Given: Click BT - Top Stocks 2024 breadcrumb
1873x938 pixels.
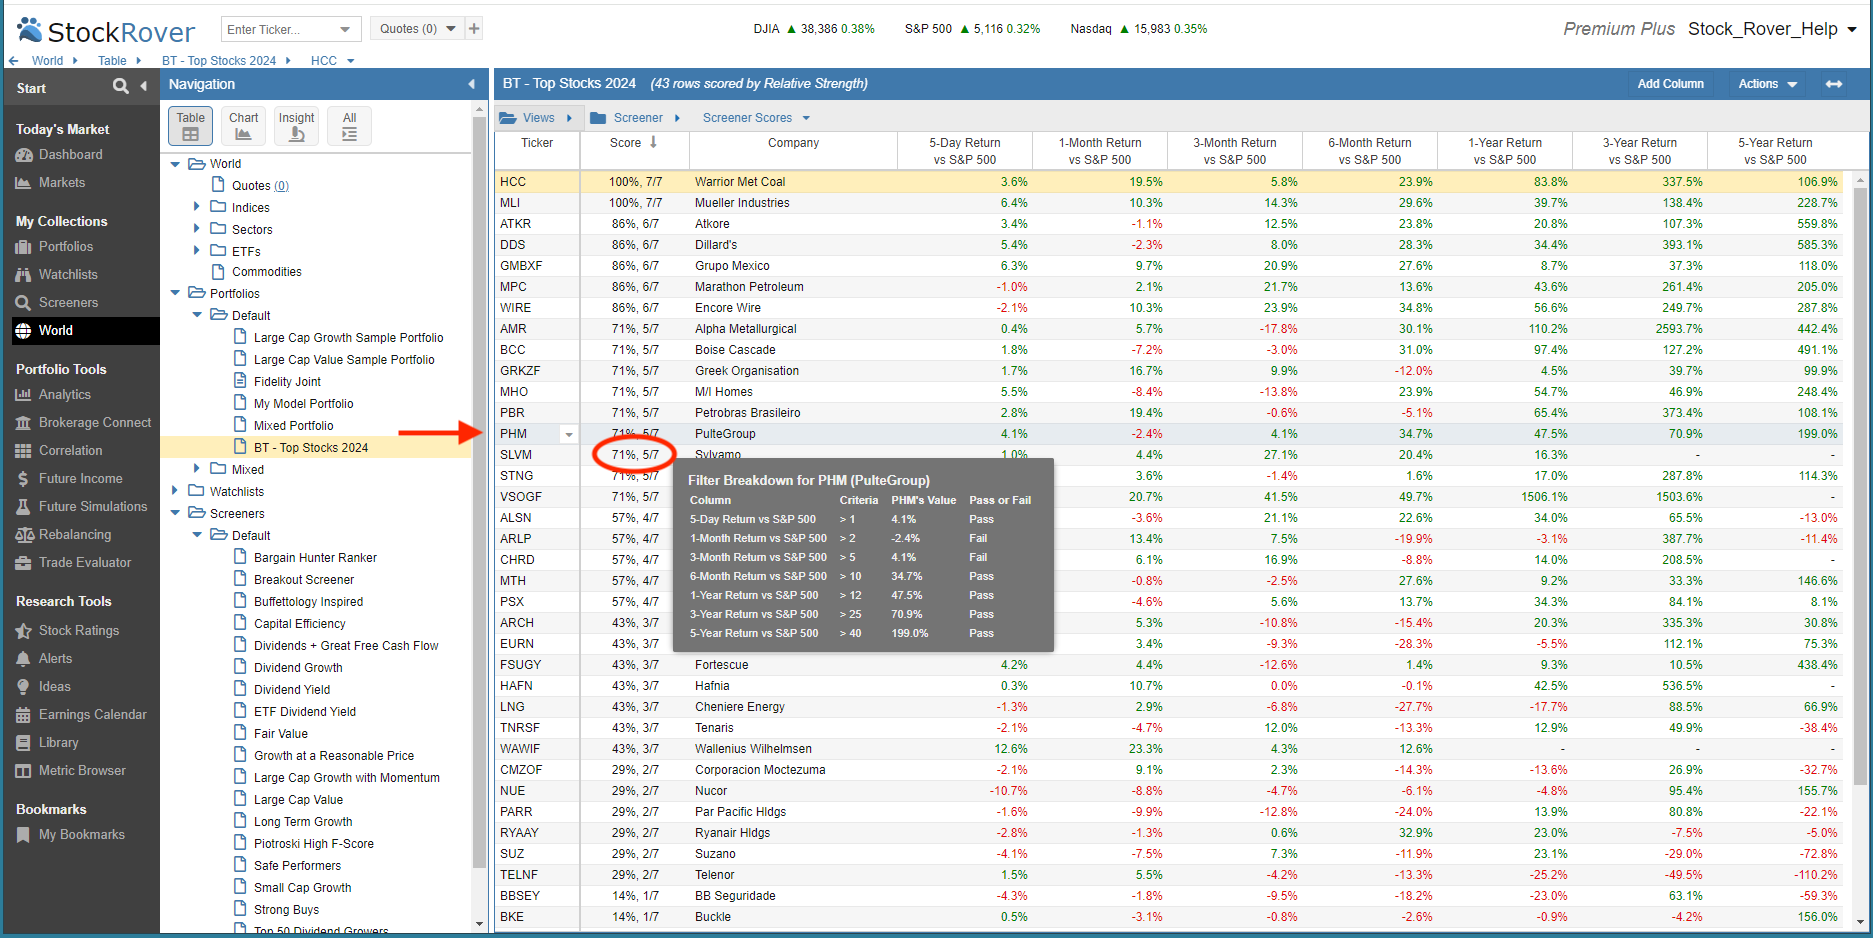Looking at the screenshot, I should coord(219,61).
